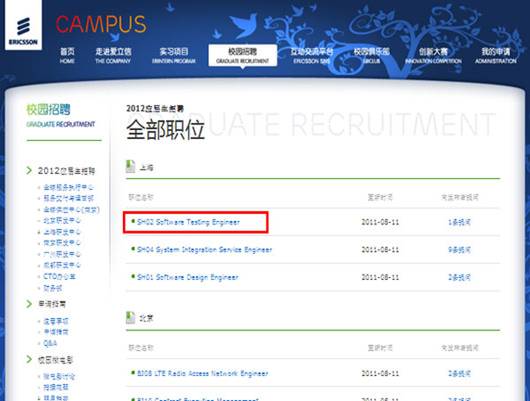Expand the 2012 recruitment sidebar section chevron
The width and height of the screenshot is (530, 401).
(29, 170)
